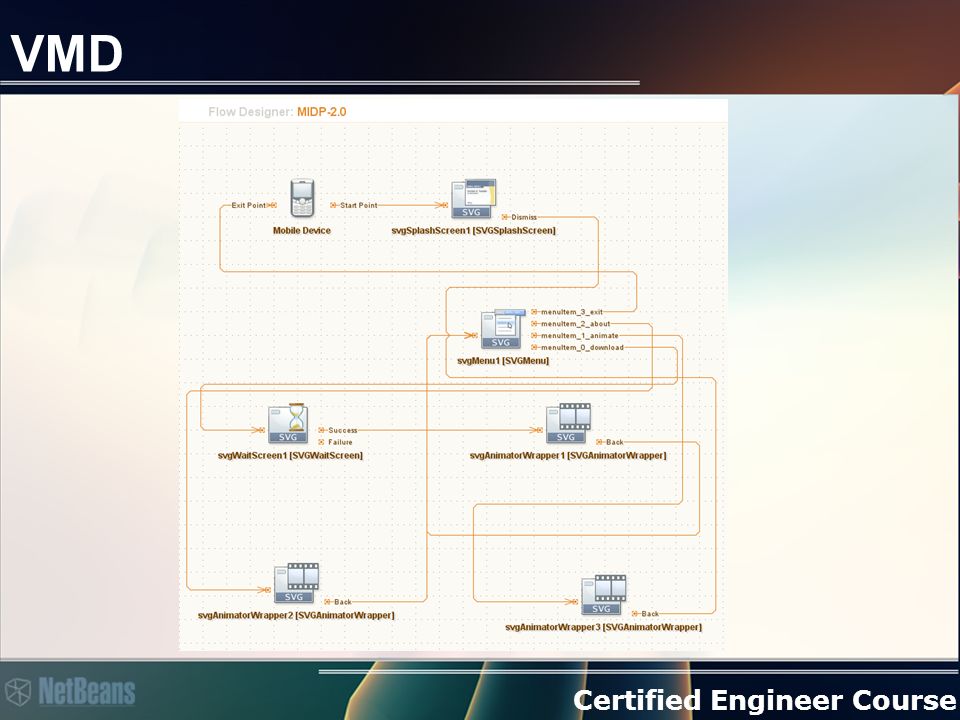Click the 'menuItem_3_exit' text

click(572, 312)
